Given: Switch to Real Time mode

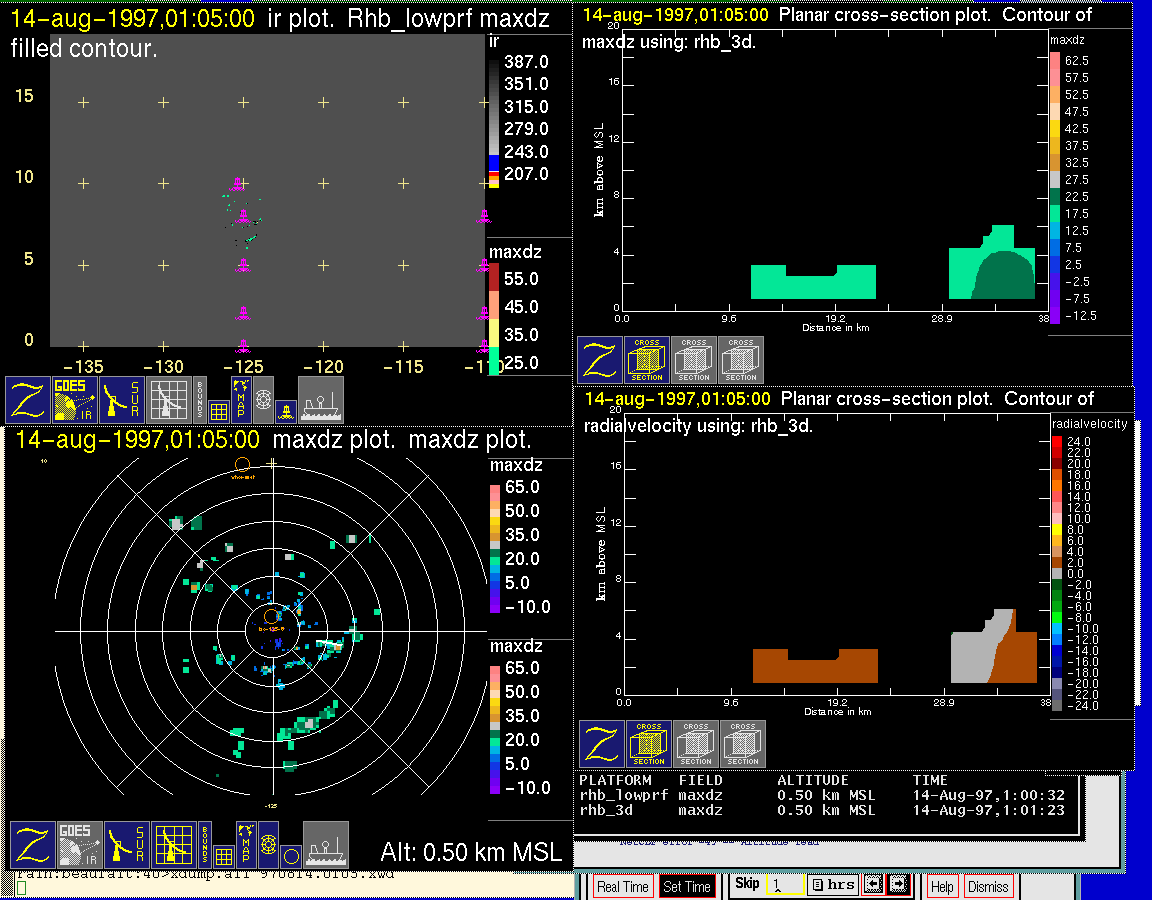Looking at the screenshot, I should (x=623, y=886).
